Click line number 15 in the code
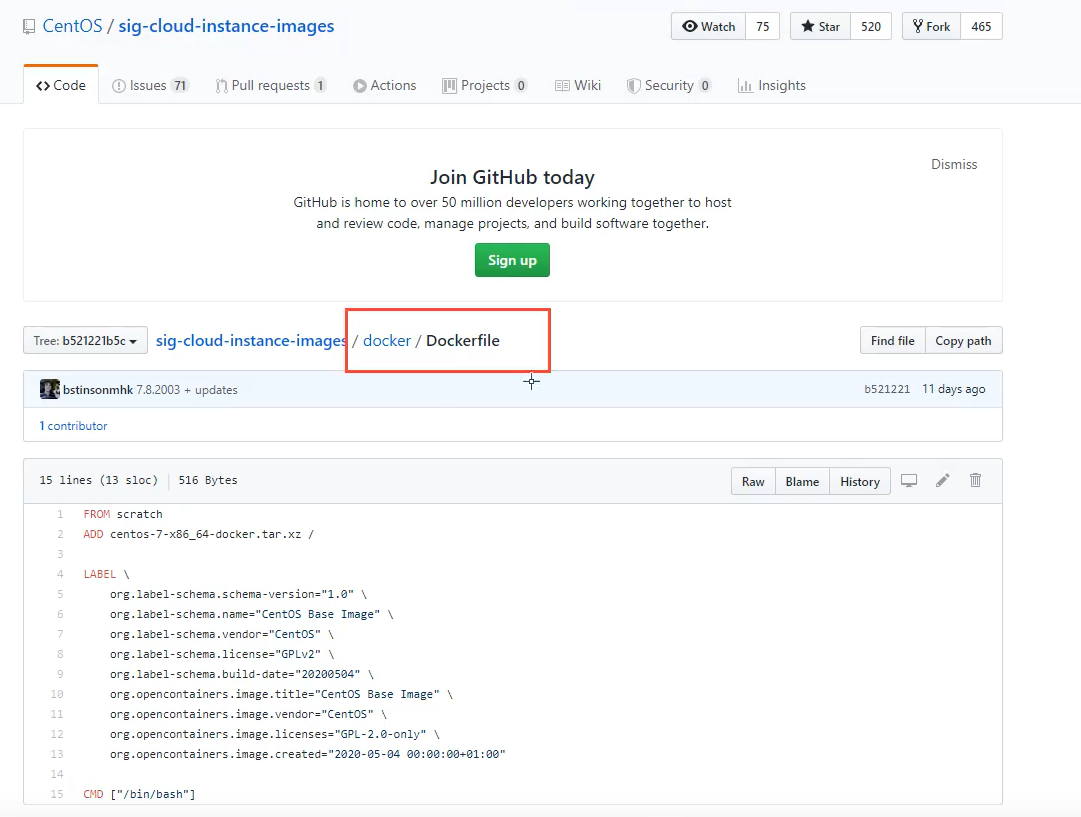 57,794
